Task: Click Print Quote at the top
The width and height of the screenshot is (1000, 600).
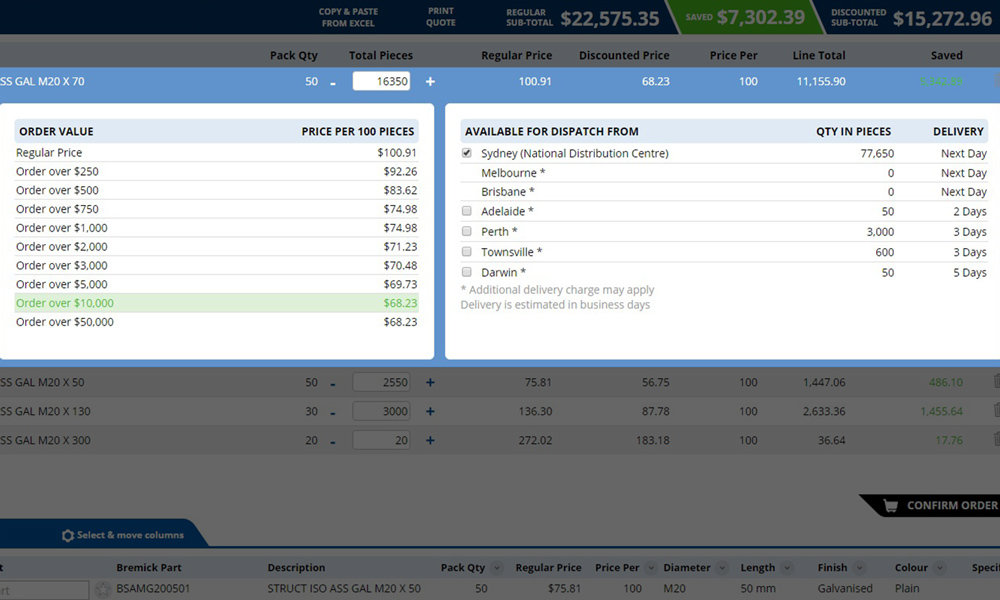Action: tap(440, 17)
